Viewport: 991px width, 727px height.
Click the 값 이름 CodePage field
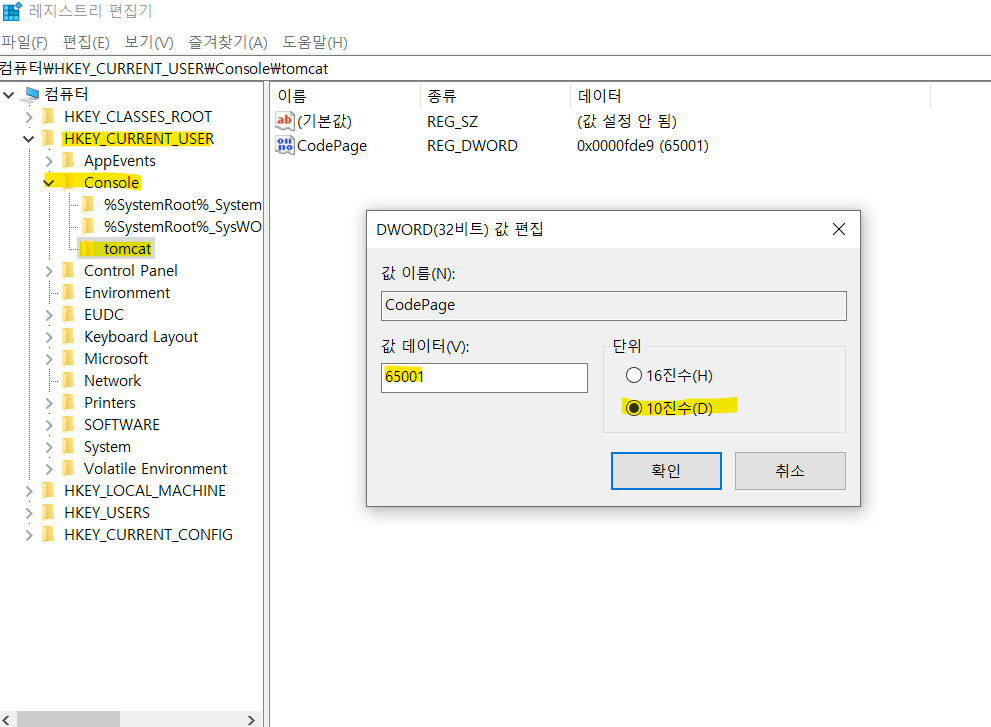pos(614,306)
